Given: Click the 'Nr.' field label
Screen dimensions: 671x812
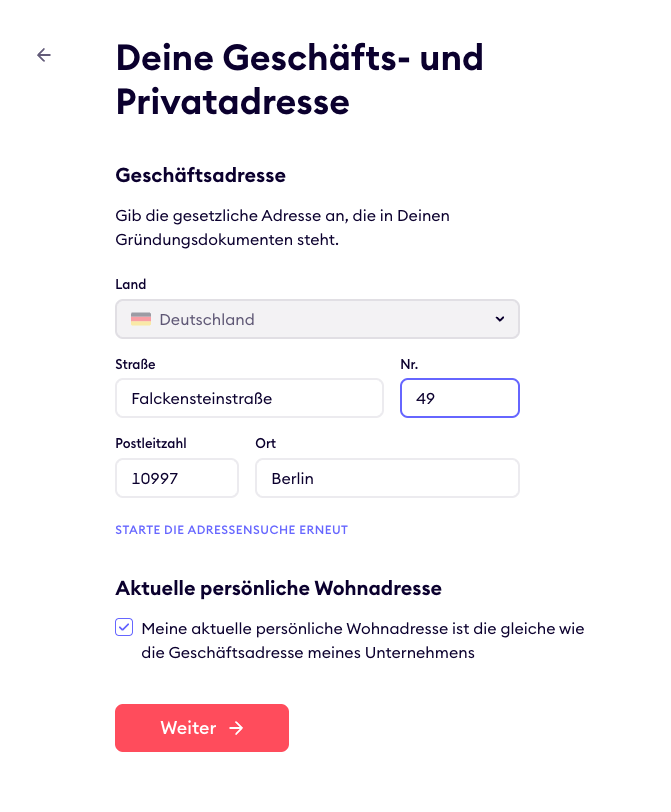Looking at the screenshot, I should (x=410, y=364).
